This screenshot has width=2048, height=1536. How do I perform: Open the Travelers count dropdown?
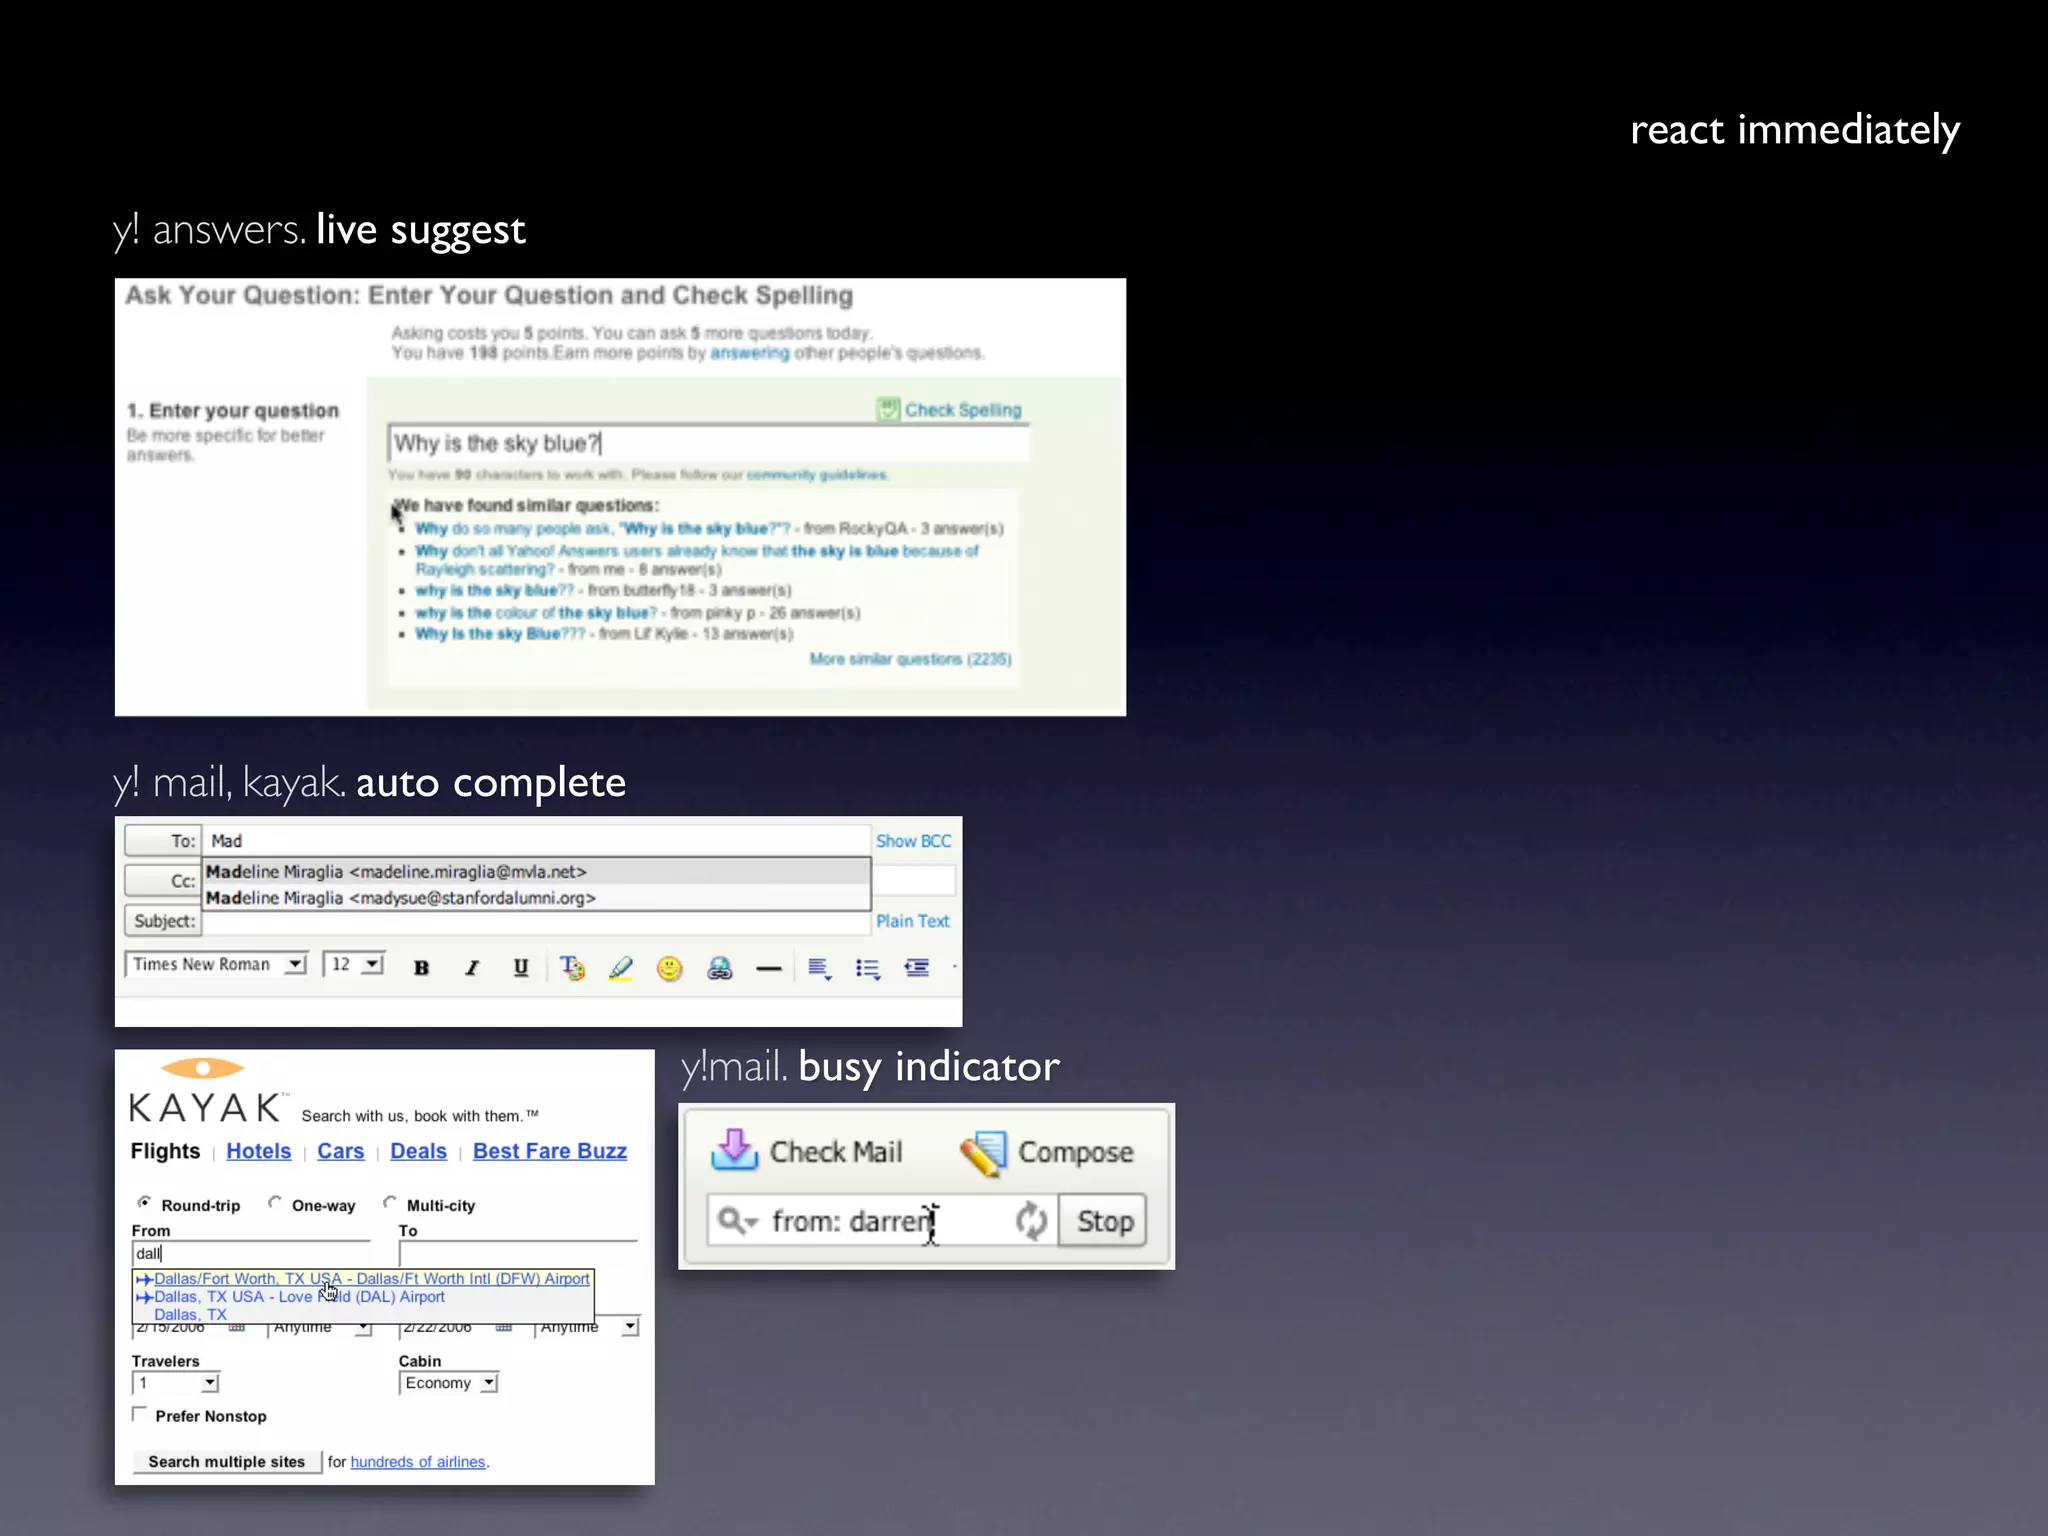point(175,1383)
